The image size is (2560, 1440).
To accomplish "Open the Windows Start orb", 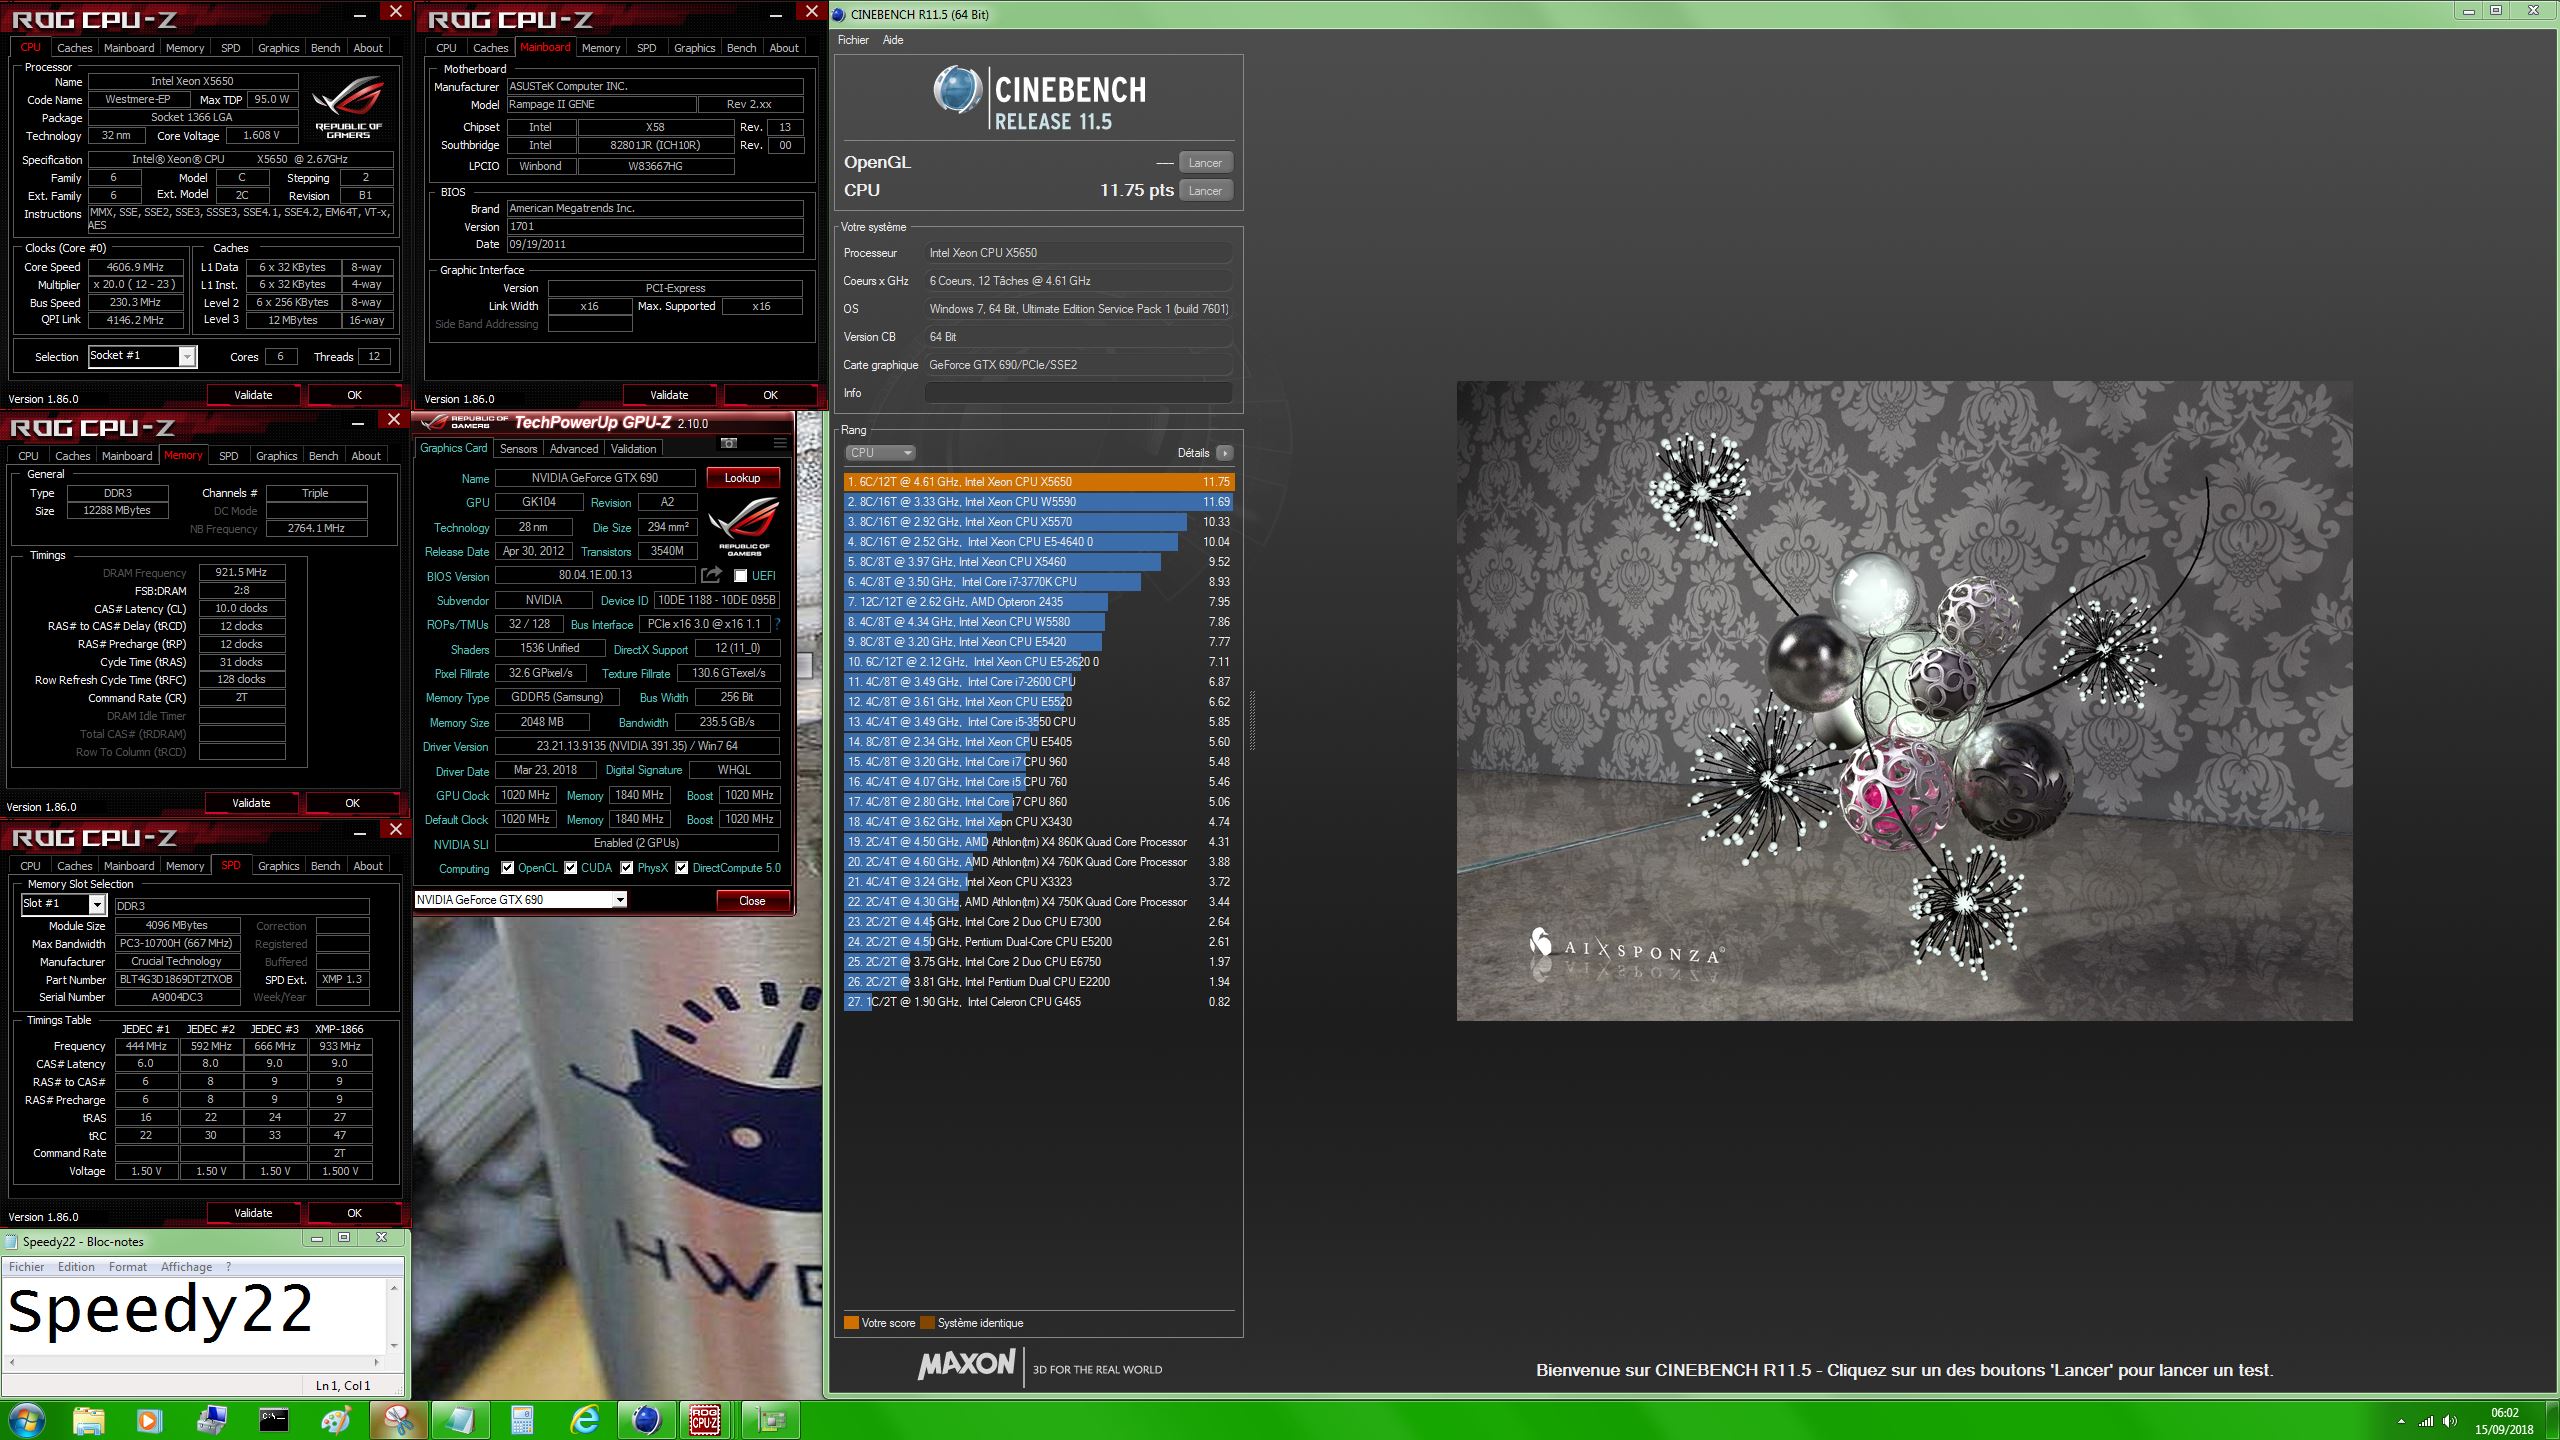I will click(x=27, y=1420).
